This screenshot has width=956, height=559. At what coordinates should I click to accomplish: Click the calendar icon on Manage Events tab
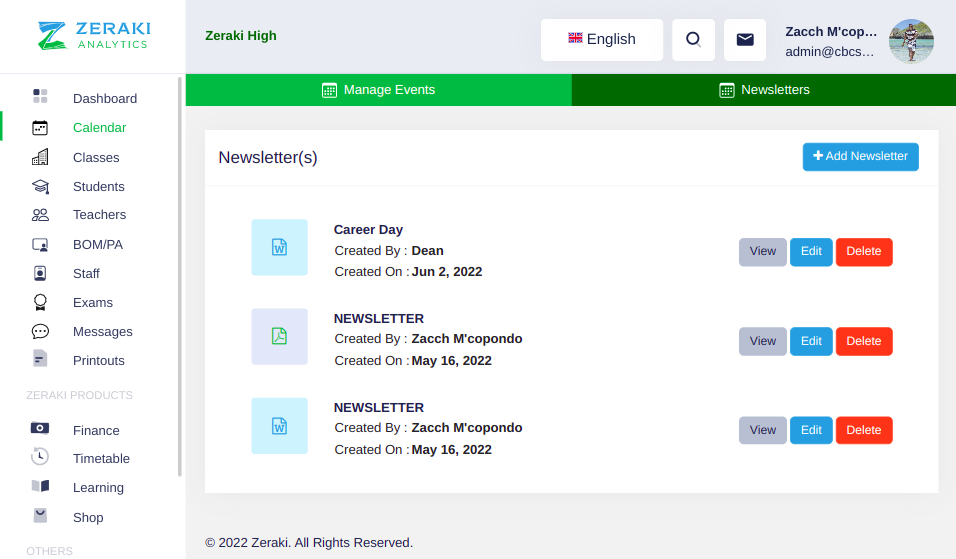[329, 90]
